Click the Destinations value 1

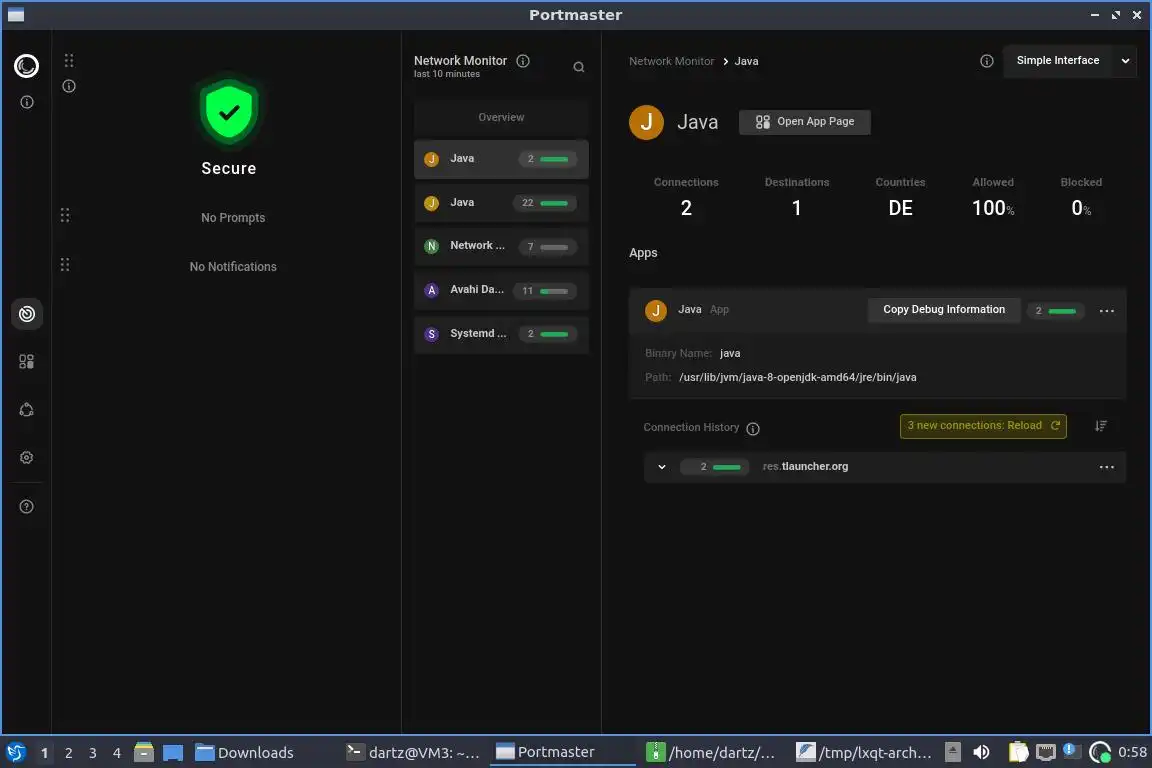tap(796, 209)
